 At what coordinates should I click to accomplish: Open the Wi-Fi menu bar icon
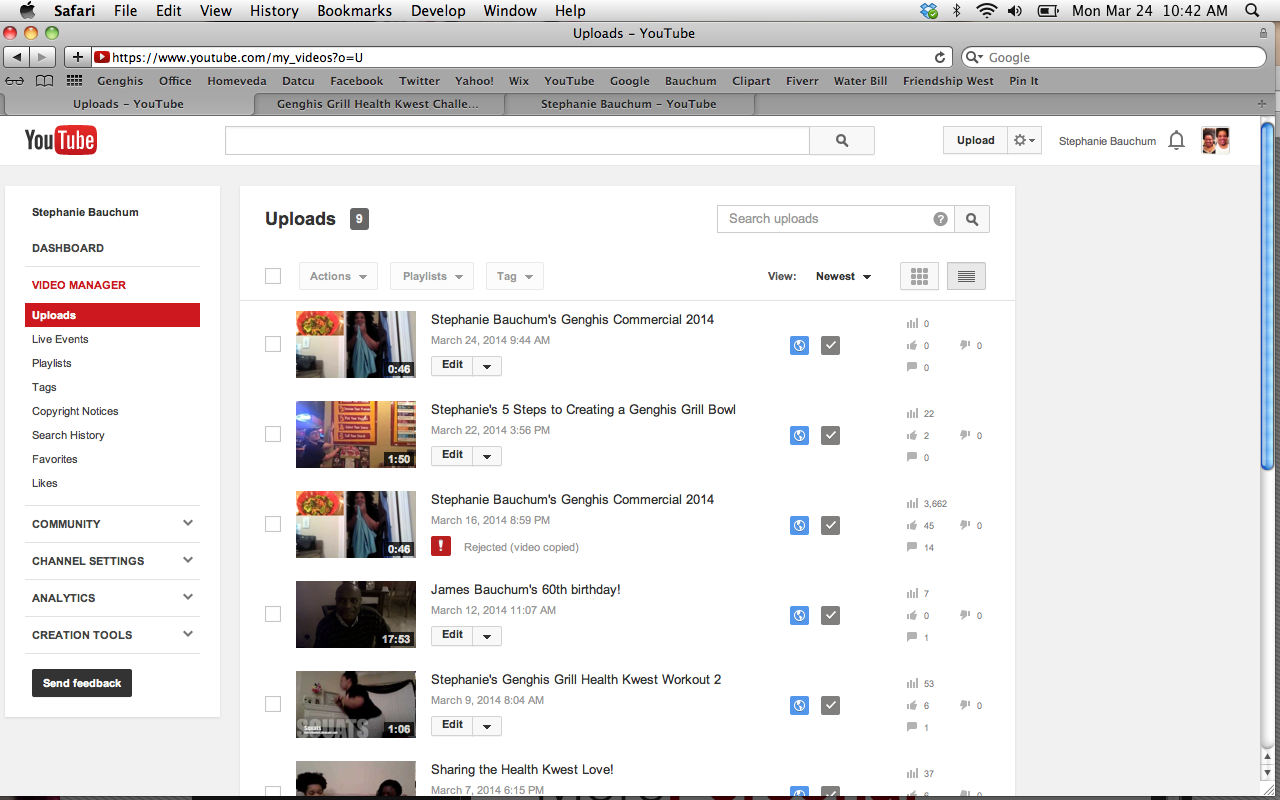[x=987, y=11]
